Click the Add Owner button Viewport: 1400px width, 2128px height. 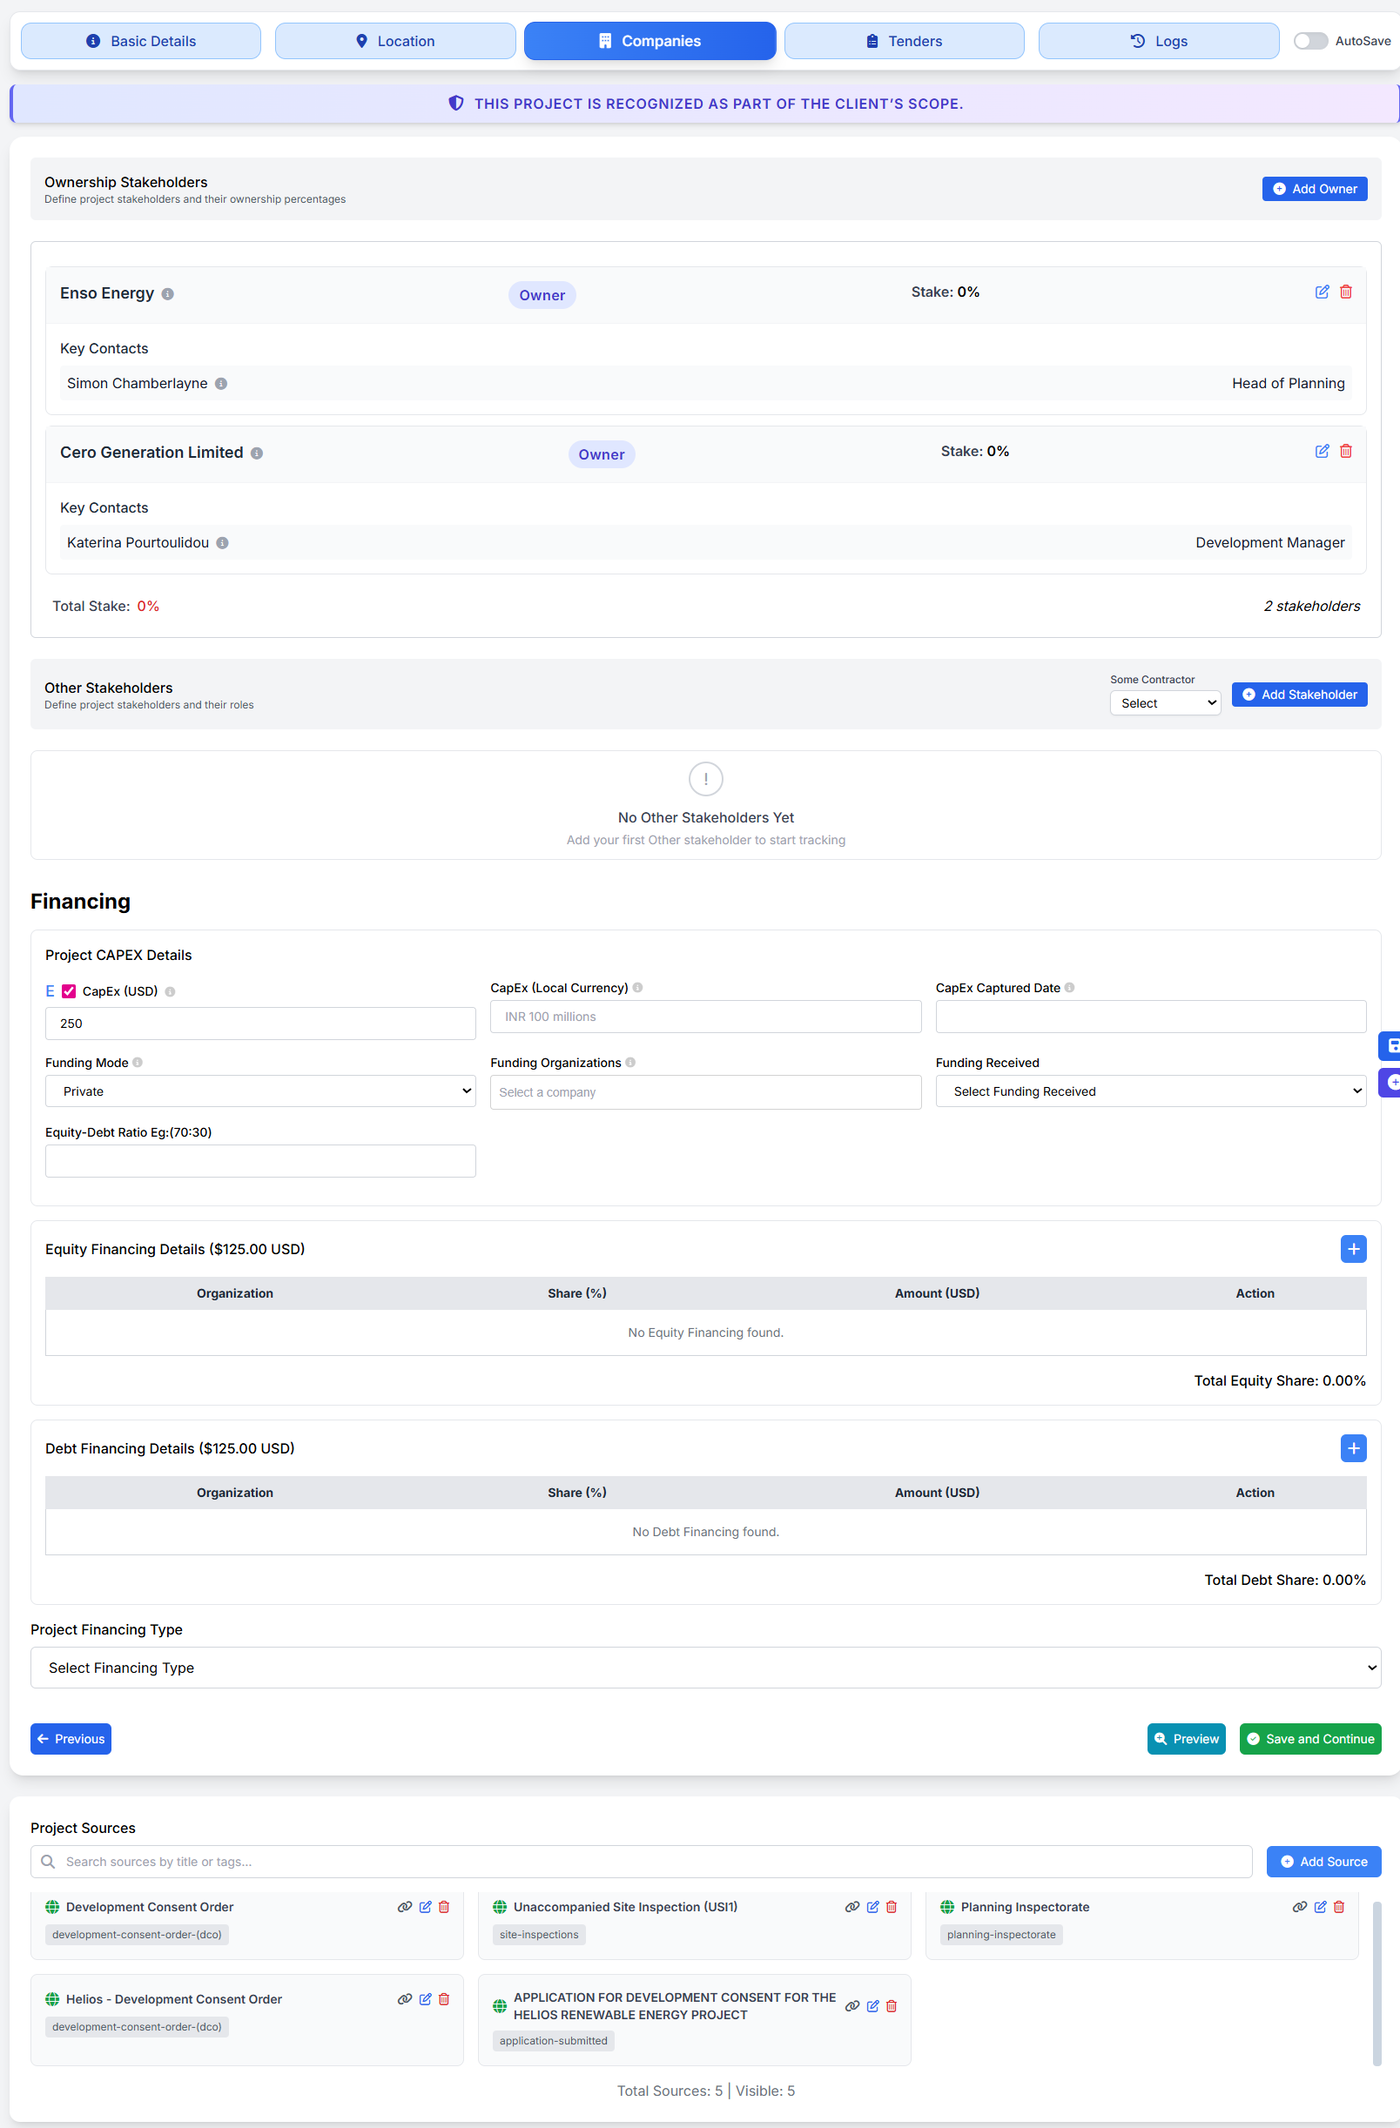1314,189
